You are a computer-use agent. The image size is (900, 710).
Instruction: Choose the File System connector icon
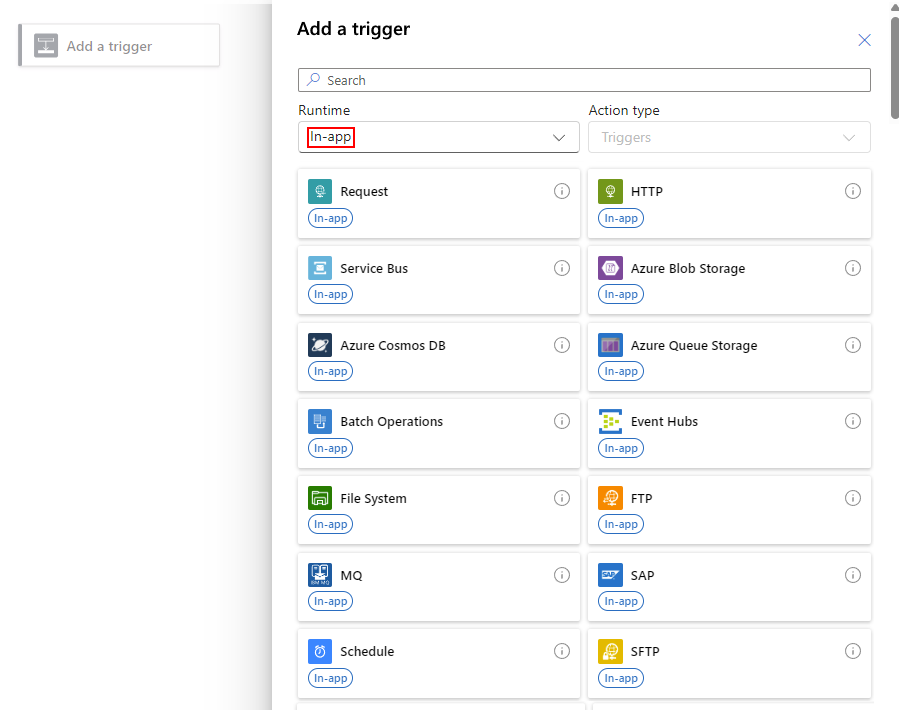point(320,498)
